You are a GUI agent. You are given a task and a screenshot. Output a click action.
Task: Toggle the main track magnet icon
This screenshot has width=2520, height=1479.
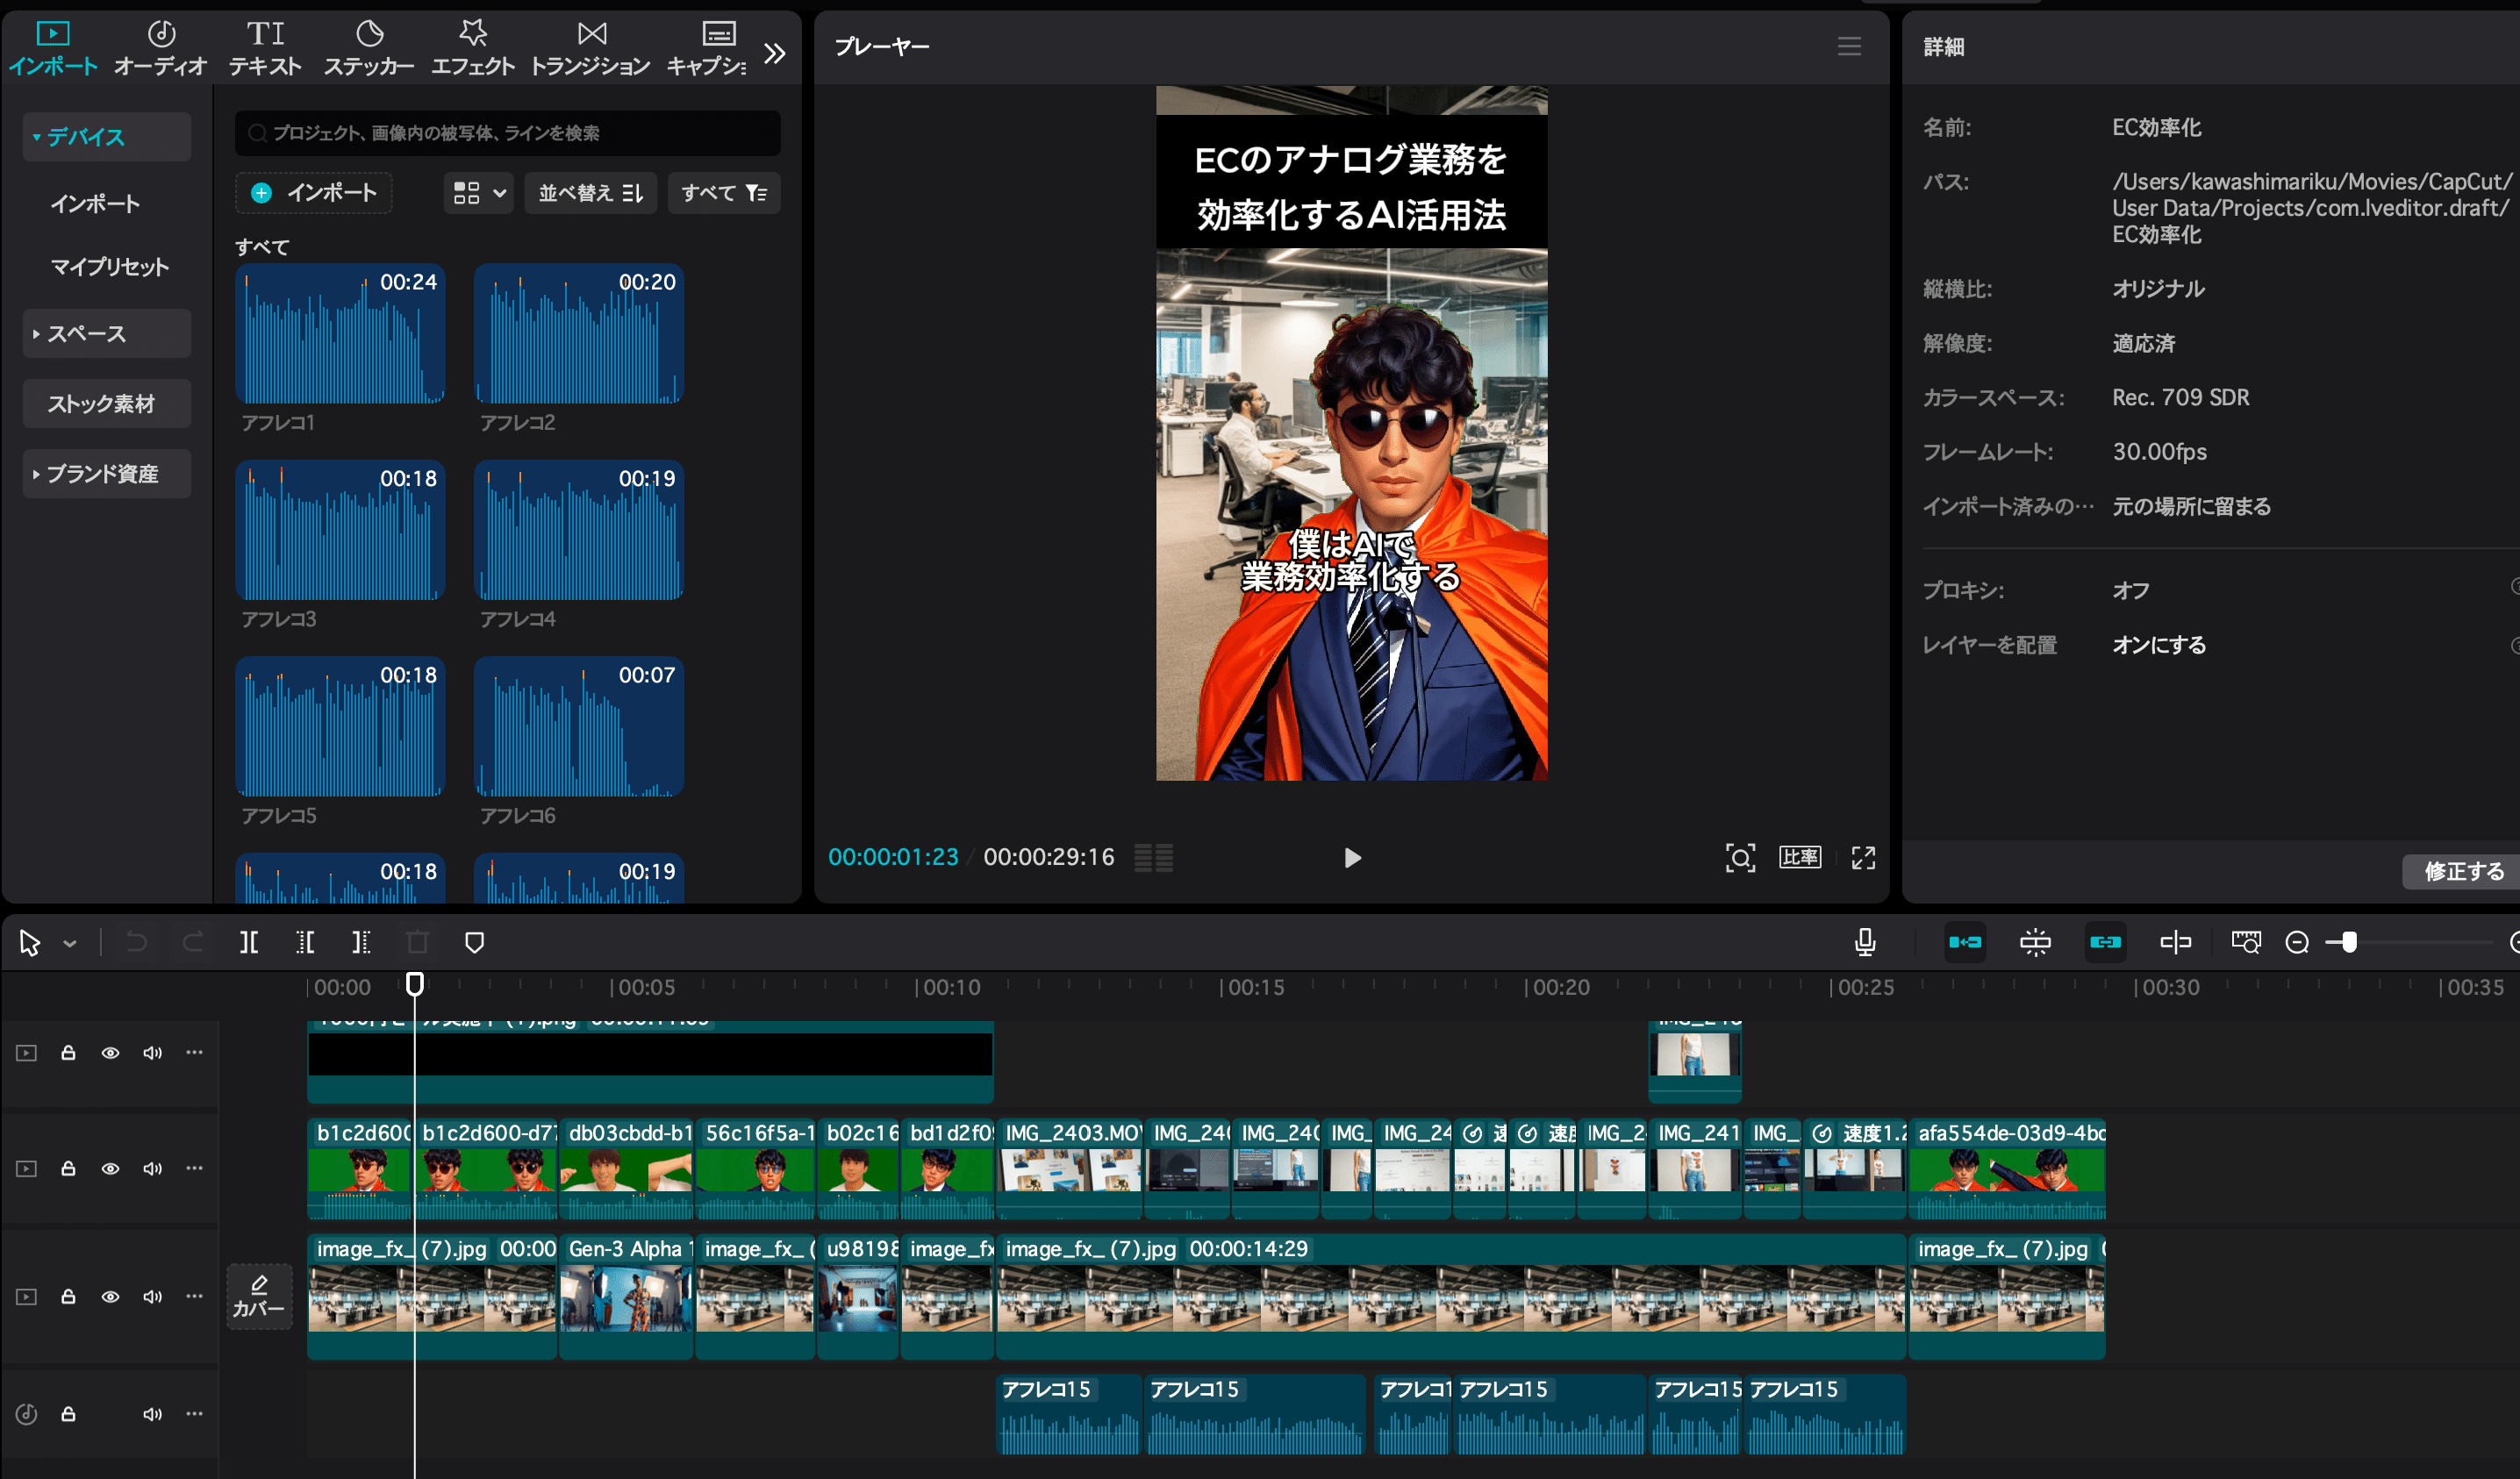tap(1965, 942)
